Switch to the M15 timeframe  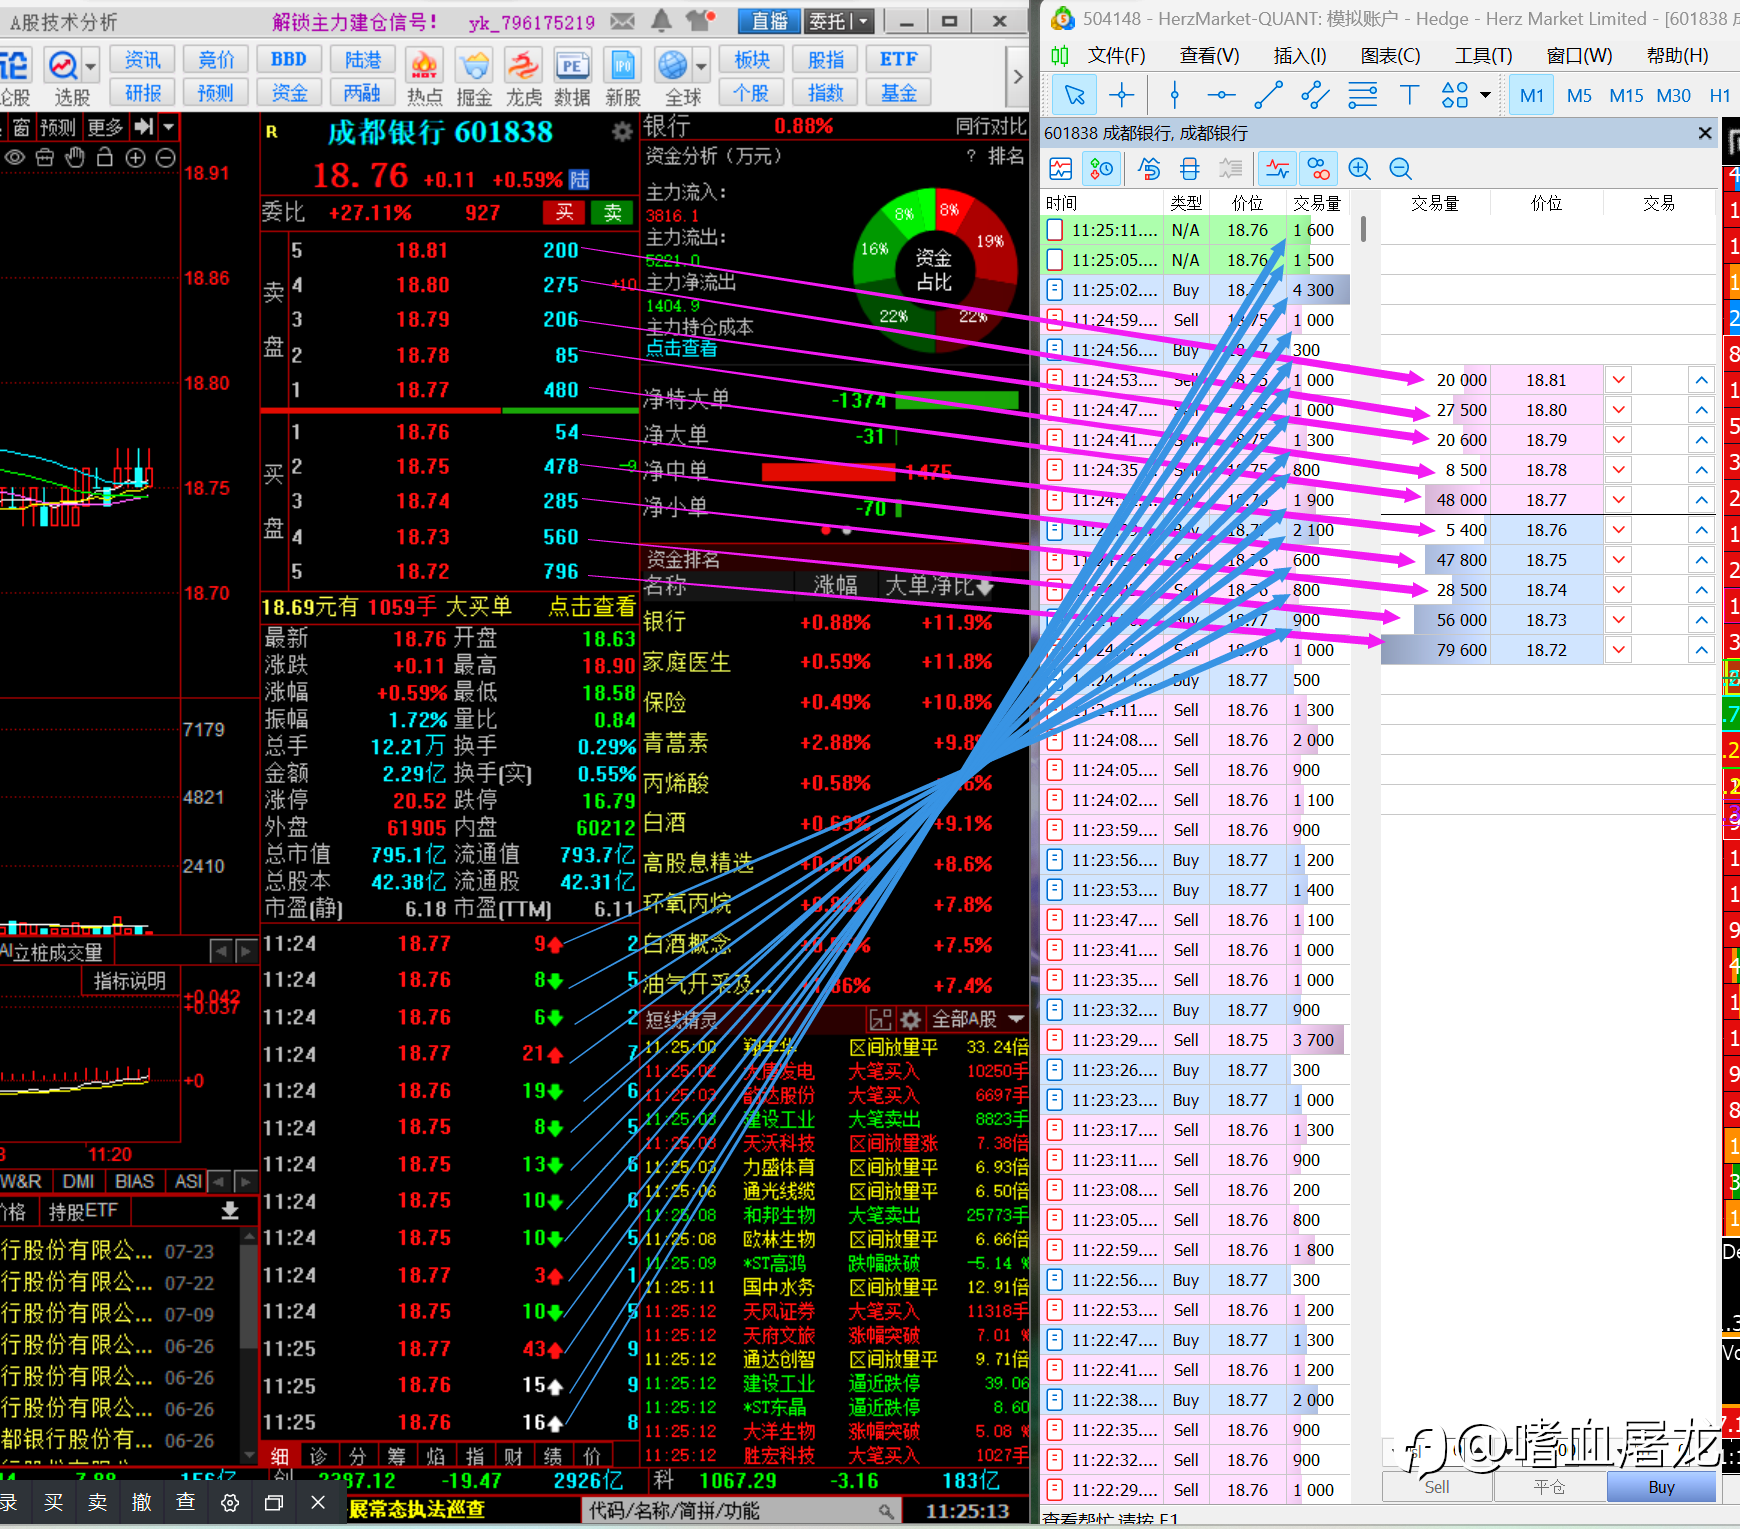(1626, 96)
